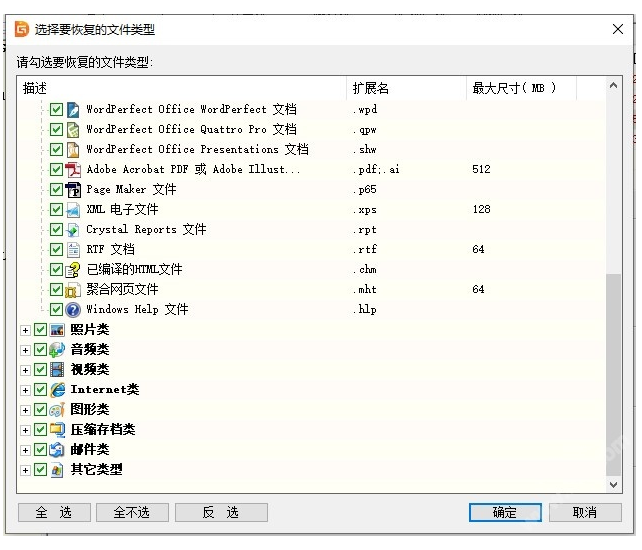This screenshot has width=642, height=550.
Task: Click the Adobe Acrobat PDF icon
Action: (x=73, y=170)
